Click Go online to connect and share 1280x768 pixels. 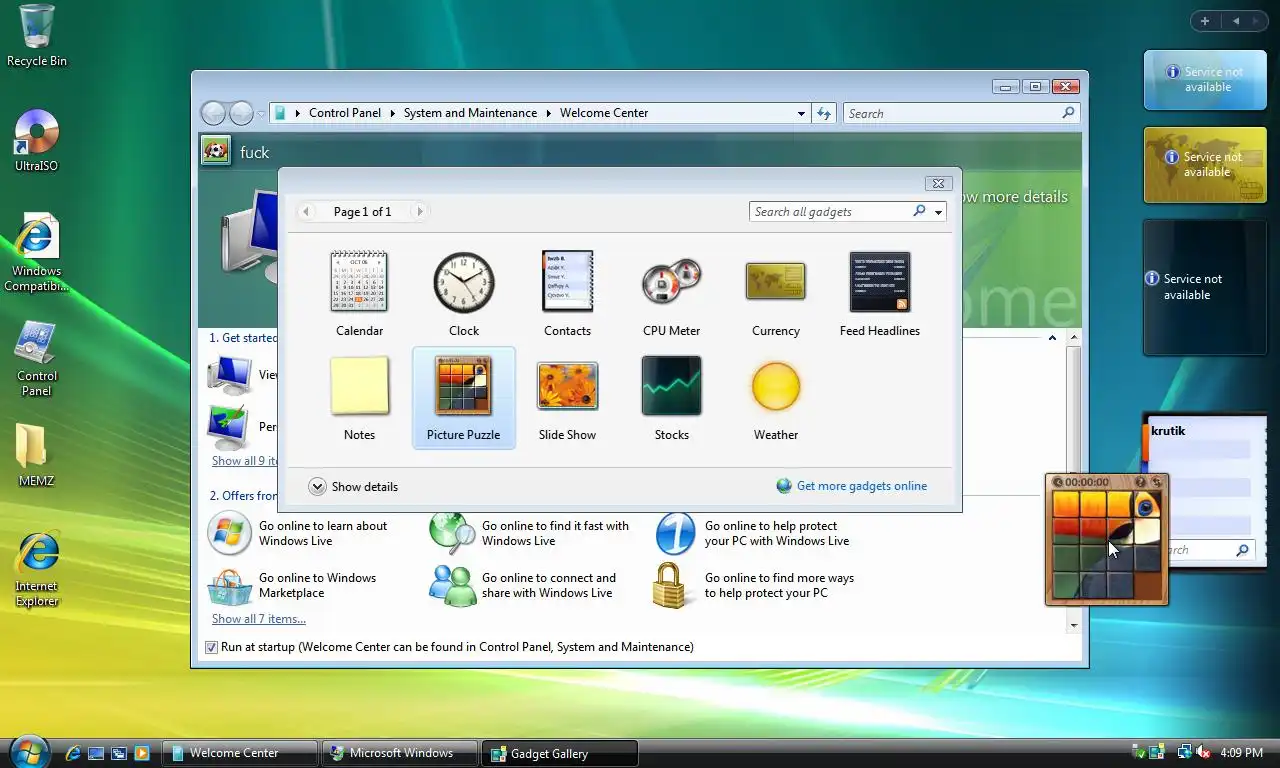click(x=523, y=585)
